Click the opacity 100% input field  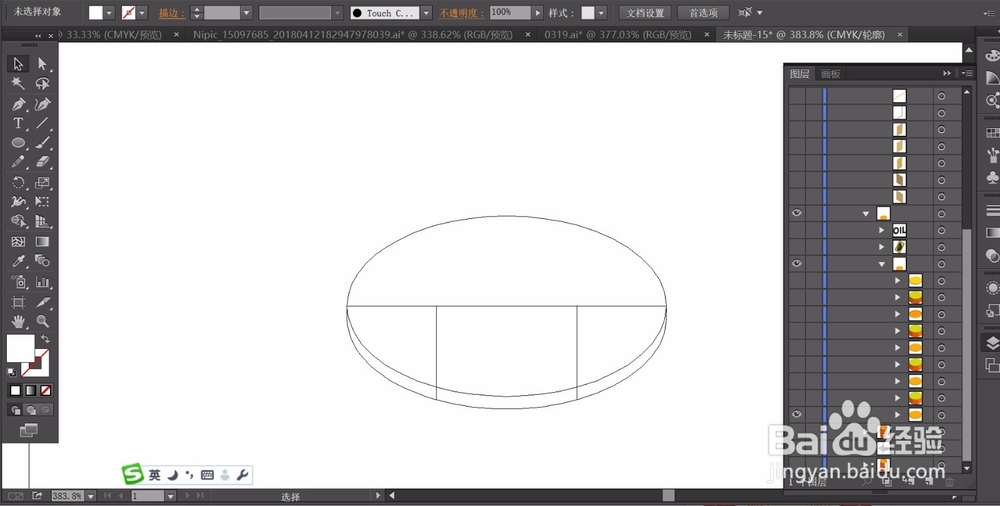click(510, 13)
